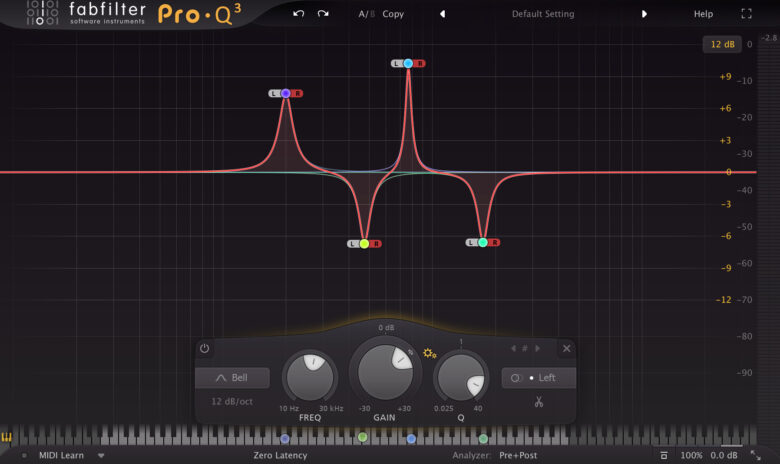Viewport: 780px width, 464px height.
Task: Click the -12 dB scale label
Action: coord(723,299)
